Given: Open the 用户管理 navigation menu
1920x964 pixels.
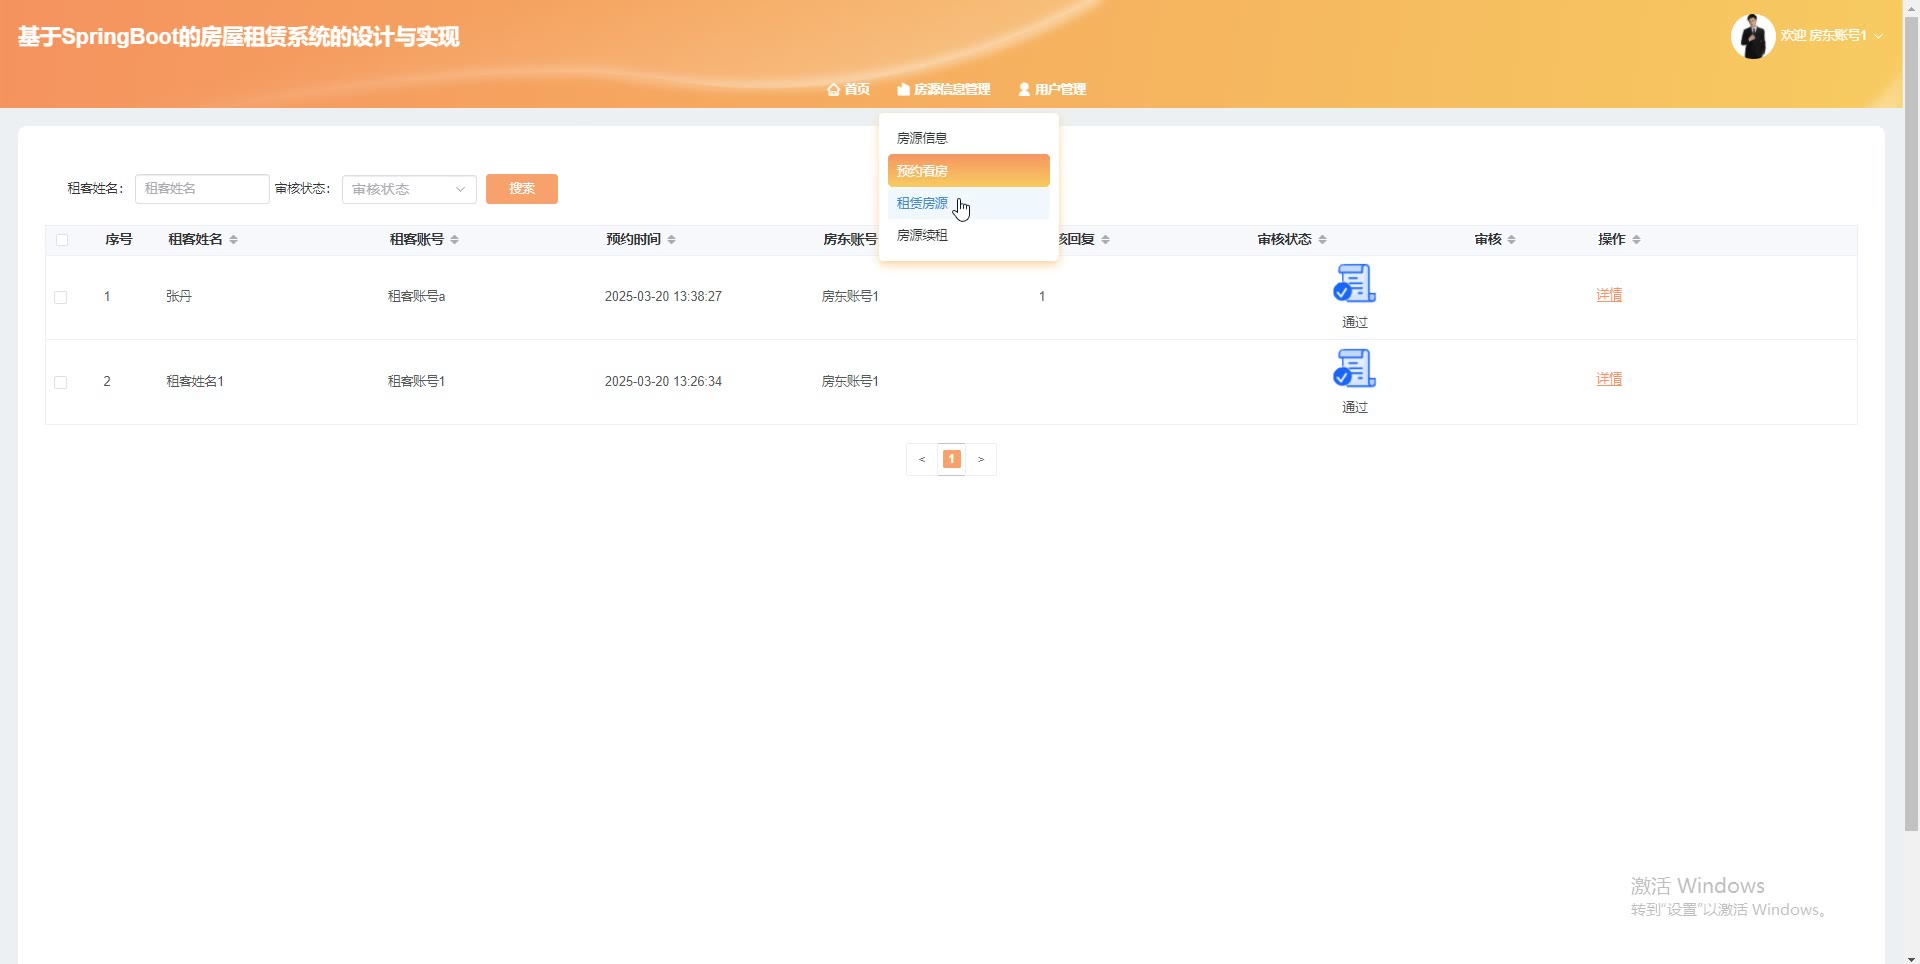Looking at the screenshot, I should [1052, 89].
